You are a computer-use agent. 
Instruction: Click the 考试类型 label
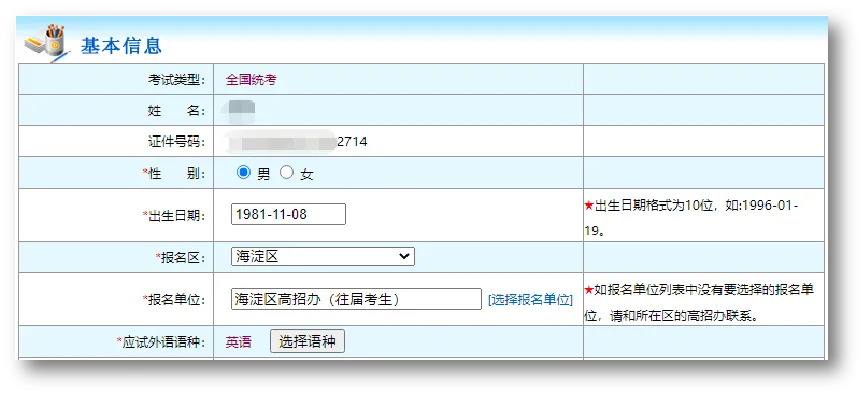(177, 80)
